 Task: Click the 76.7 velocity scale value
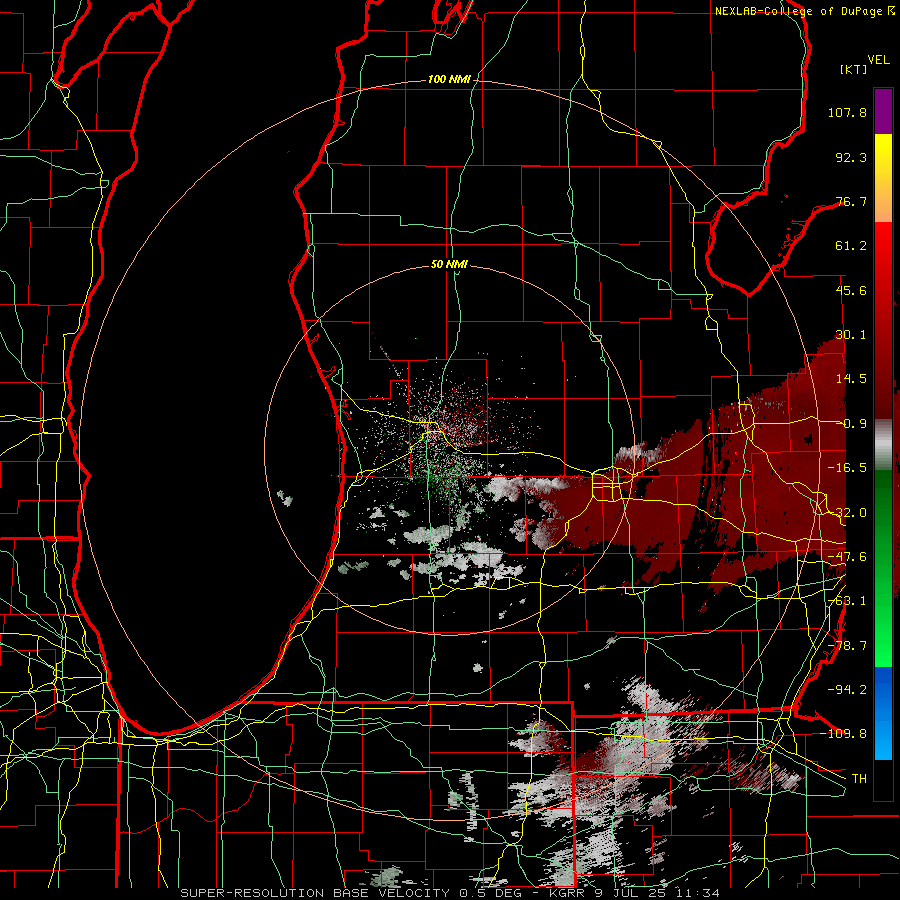851,201
